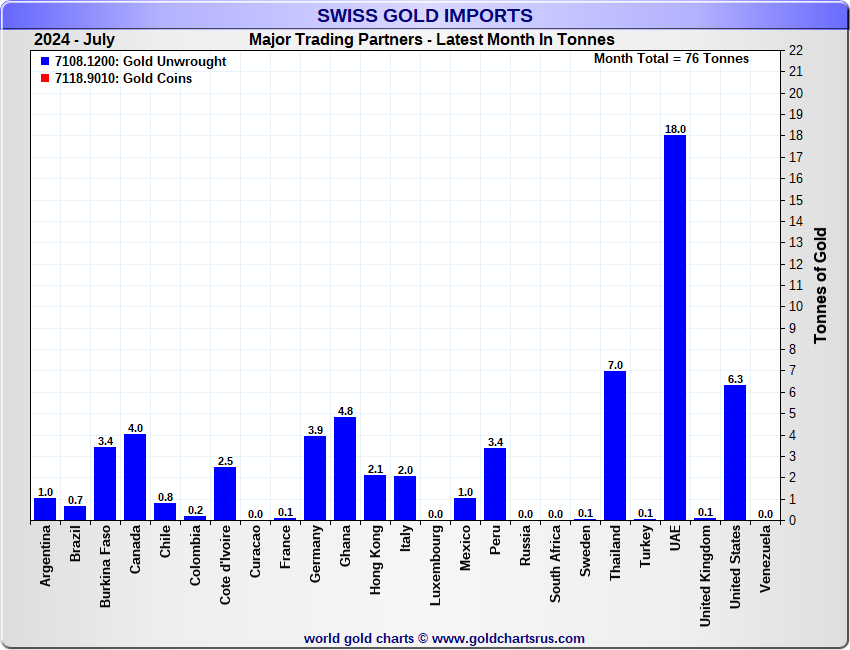The image size is (850, 650).
Task: Select the SWISS GOLD IMPORTS title
Action: 425,16
